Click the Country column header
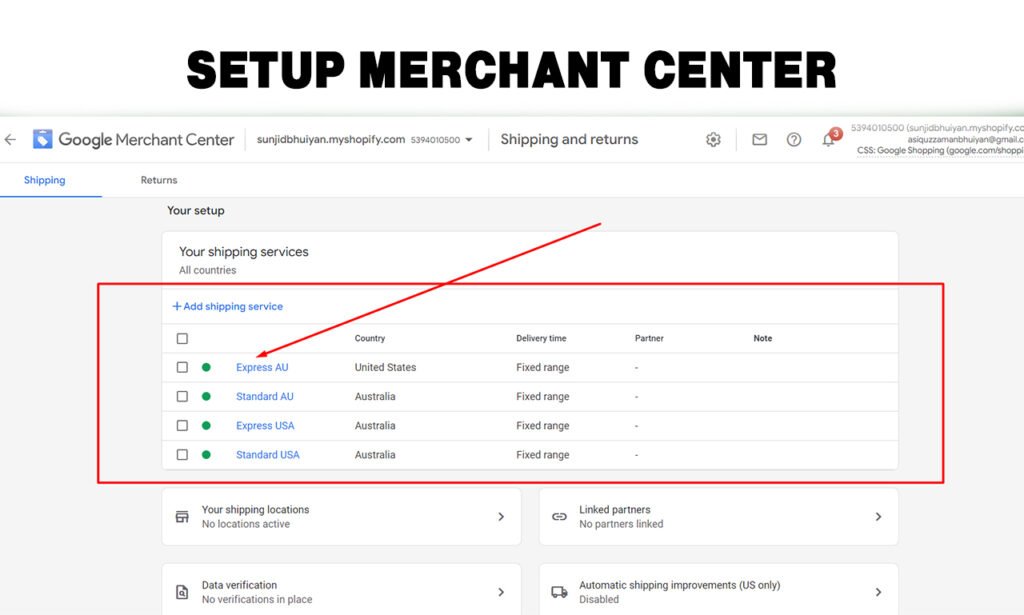1024x615 pixels. pos(370,338)
